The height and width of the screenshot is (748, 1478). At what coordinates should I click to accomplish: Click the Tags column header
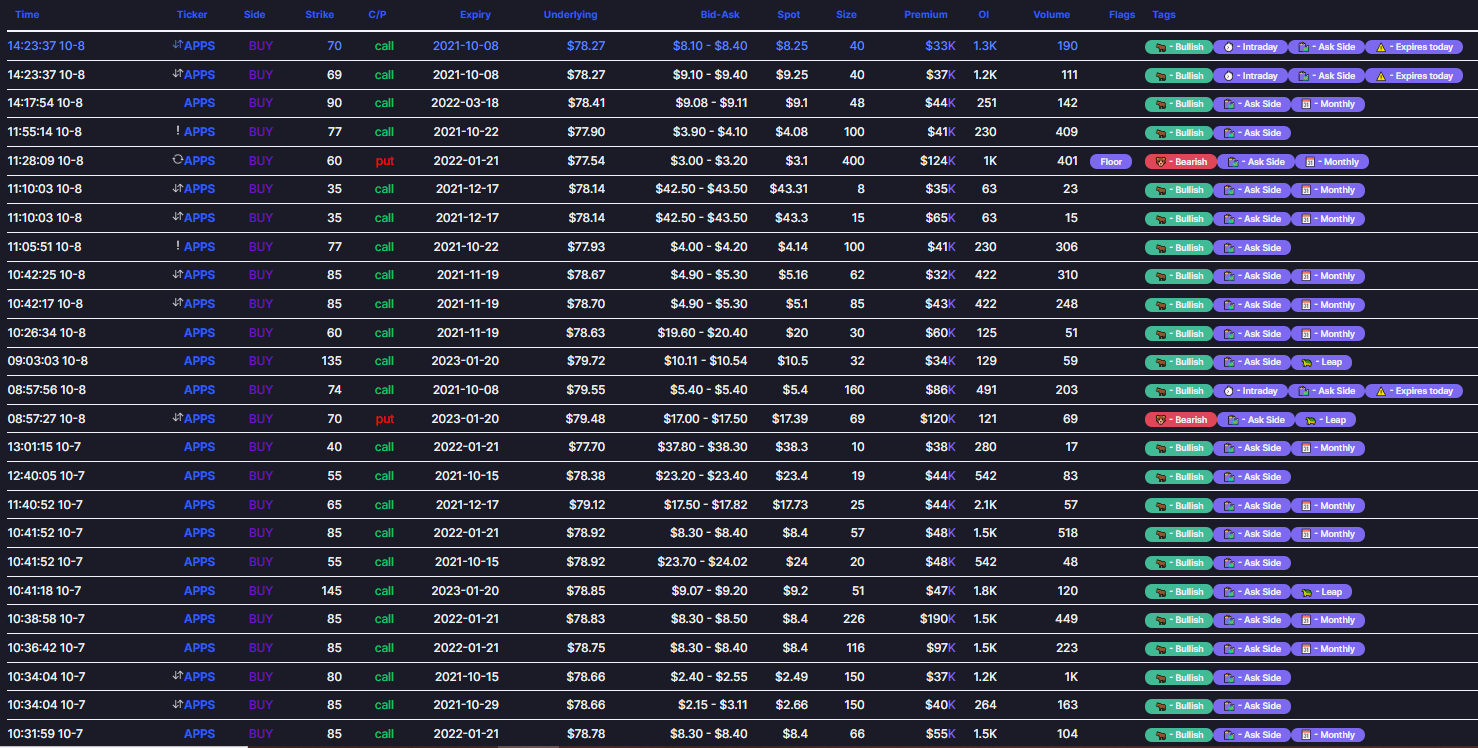pos(1164,15)
